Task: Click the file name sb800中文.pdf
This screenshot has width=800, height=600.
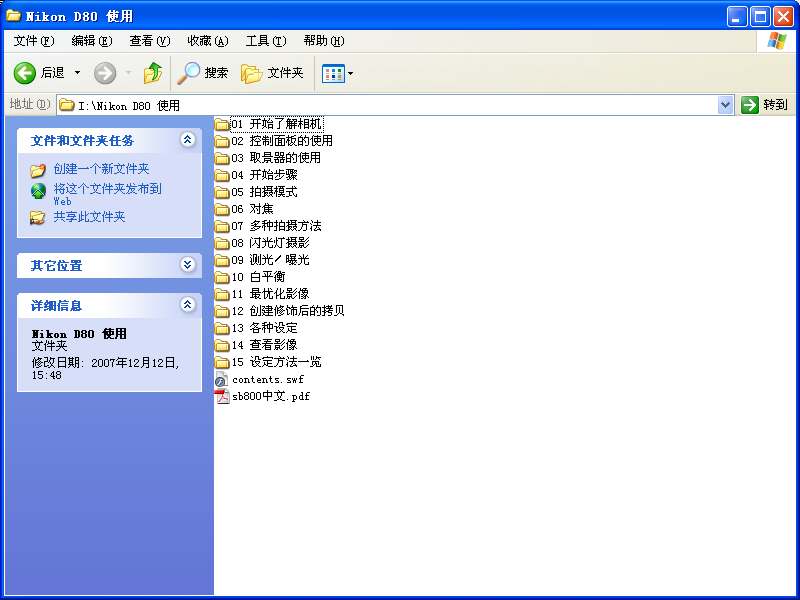Action: coord(271,396)
